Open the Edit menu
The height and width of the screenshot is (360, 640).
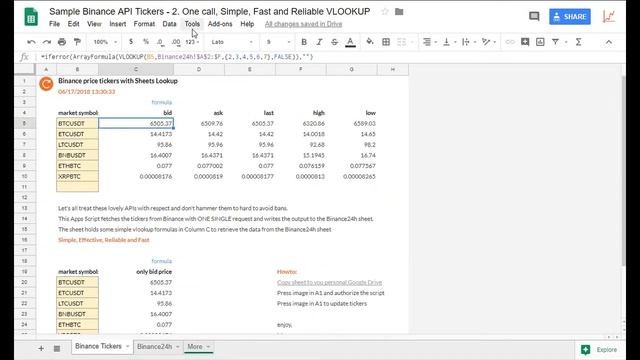pyautogui.click(x=73, y=24)
